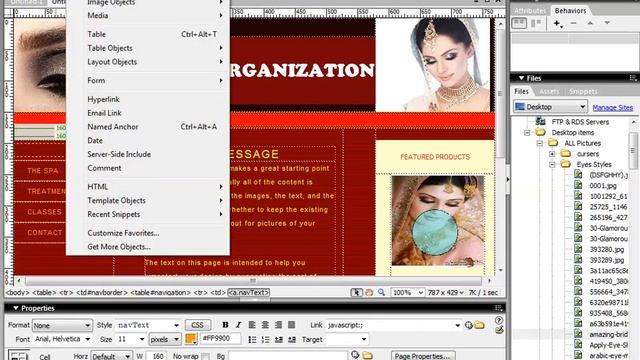Click browse folder icon beside Link field
This screenshot has height=360, width=640.
(480, 325)
